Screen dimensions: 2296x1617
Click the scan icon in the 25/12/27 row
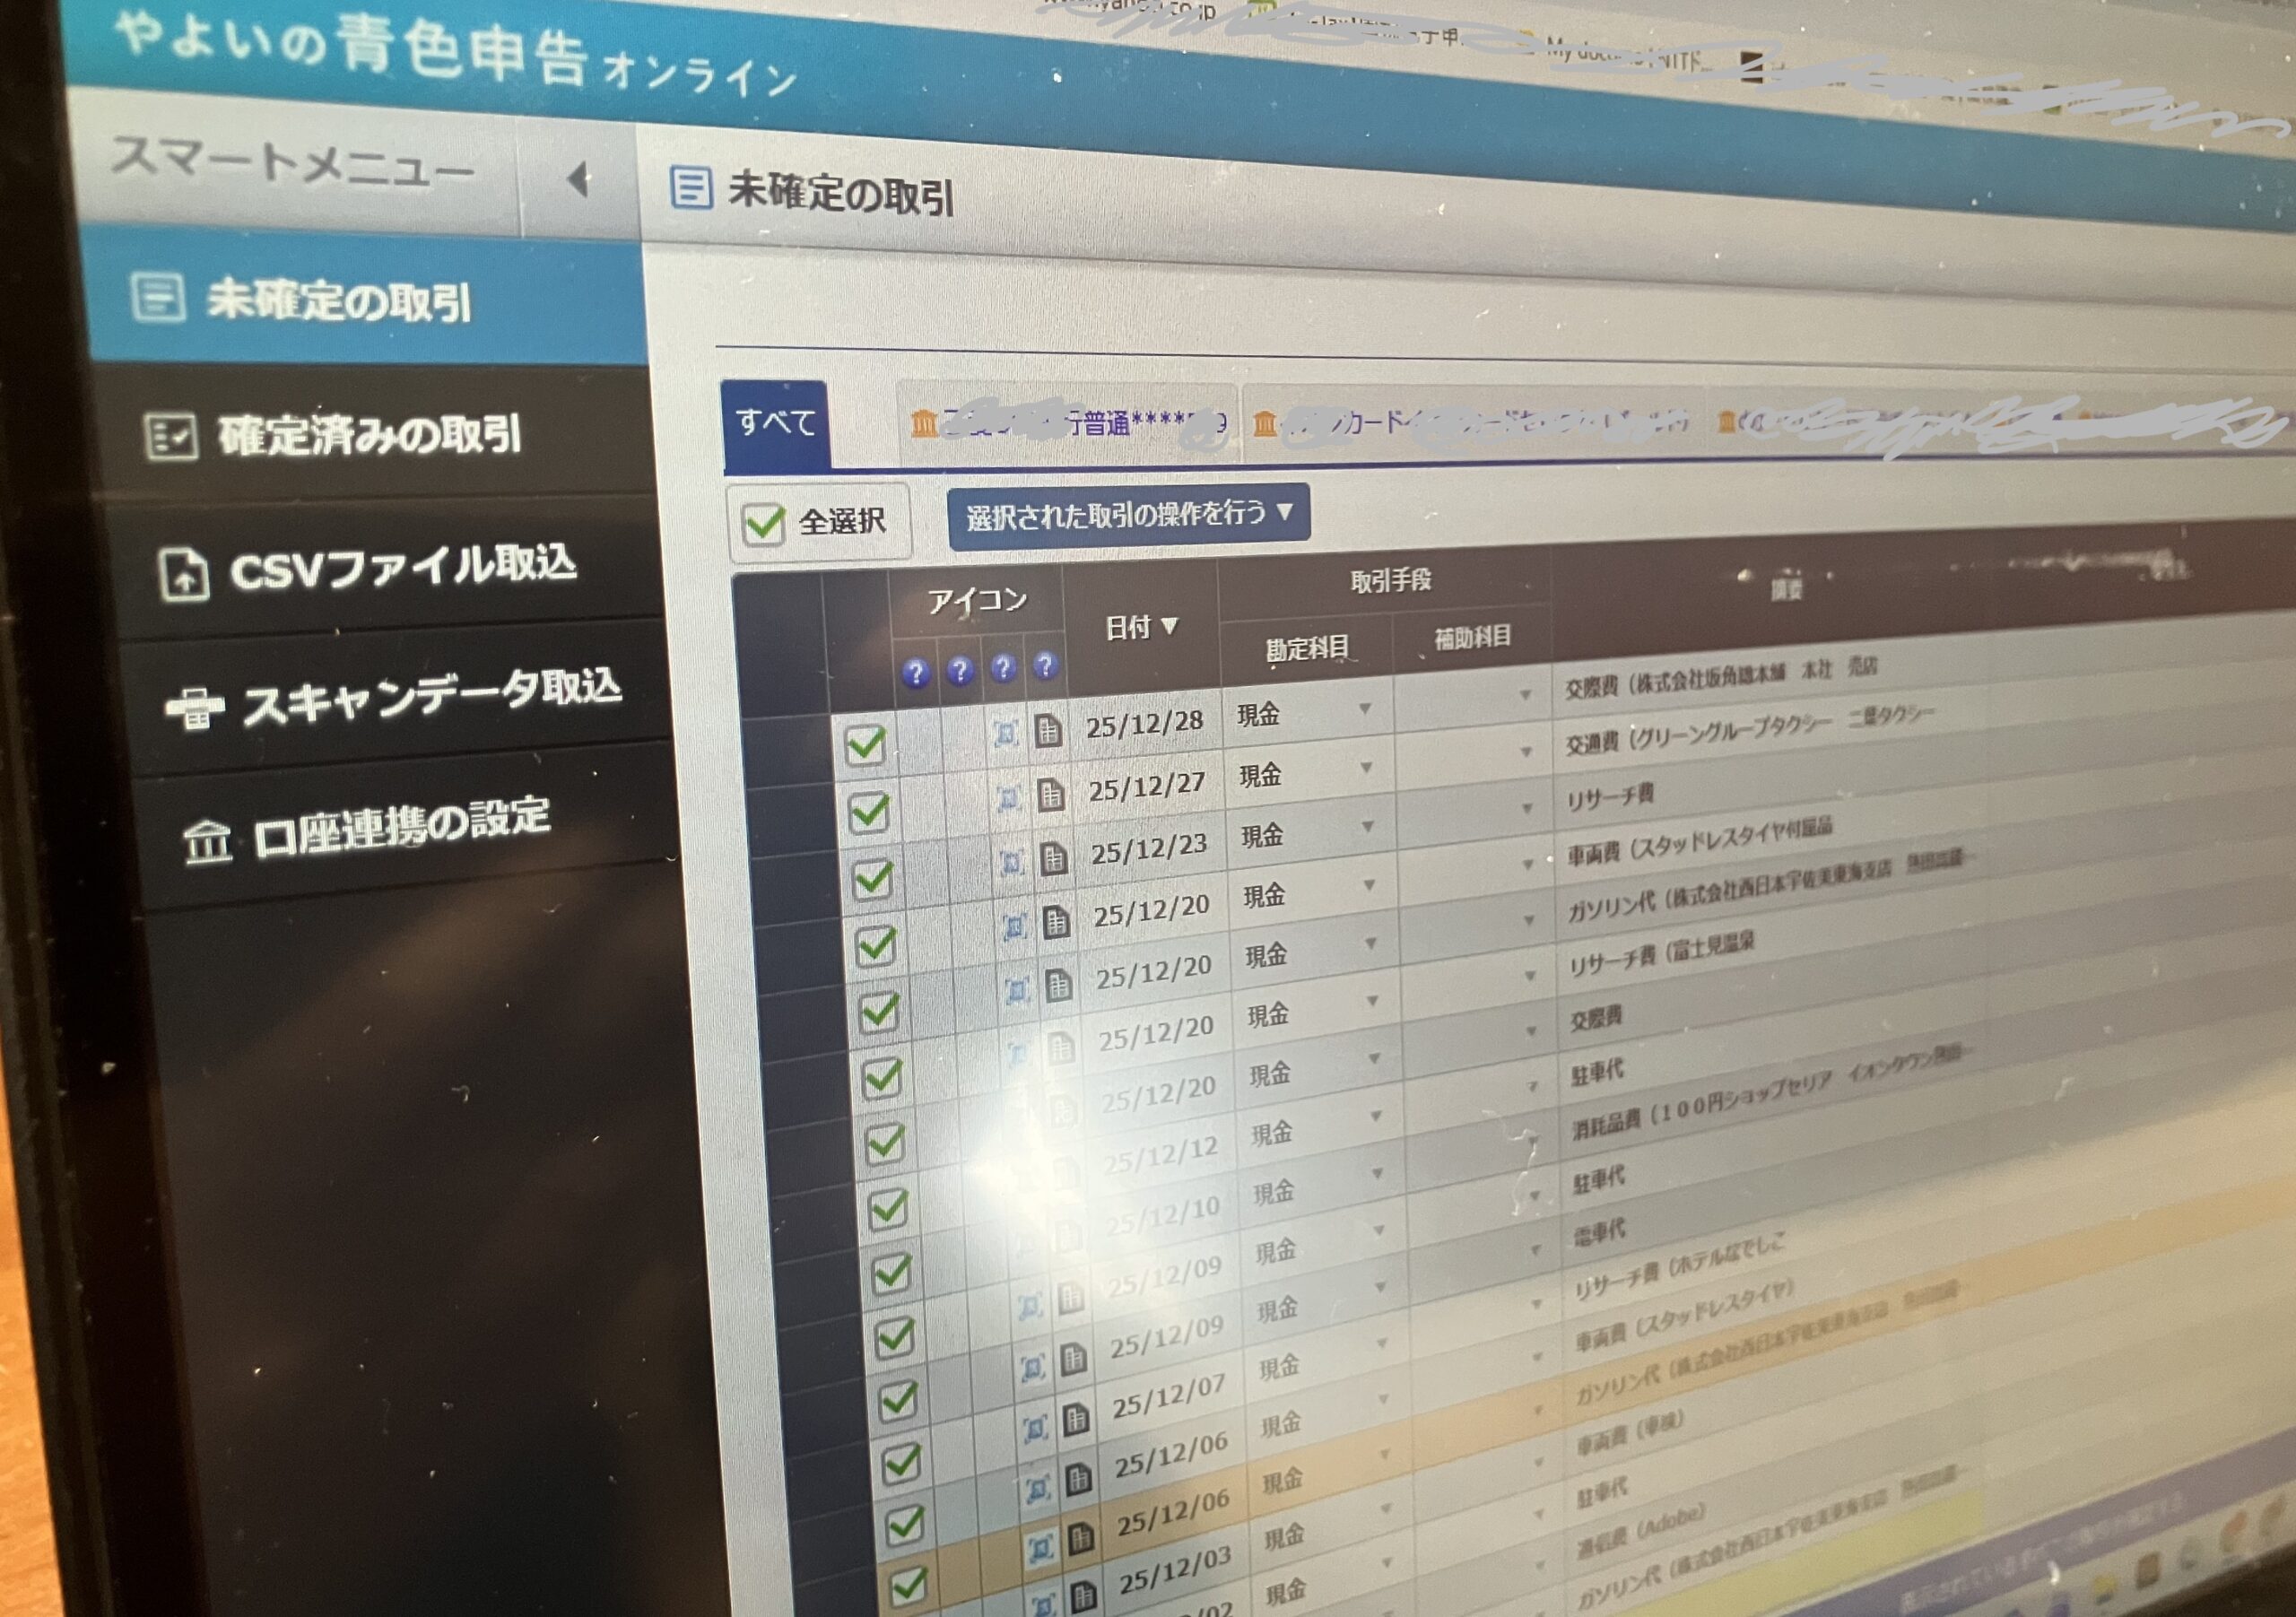point(1008,798)
